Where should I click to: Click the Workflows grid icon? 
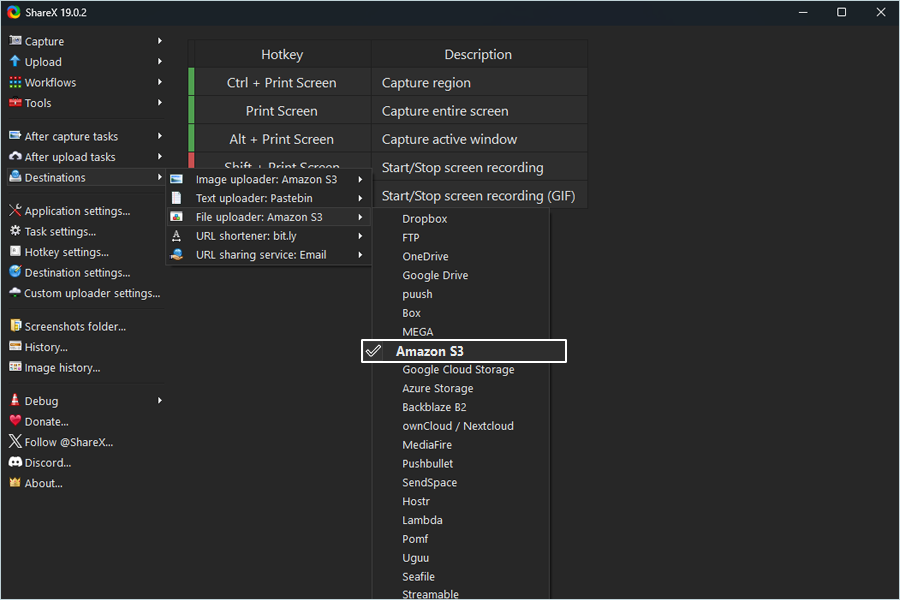[x=15, y=83]
